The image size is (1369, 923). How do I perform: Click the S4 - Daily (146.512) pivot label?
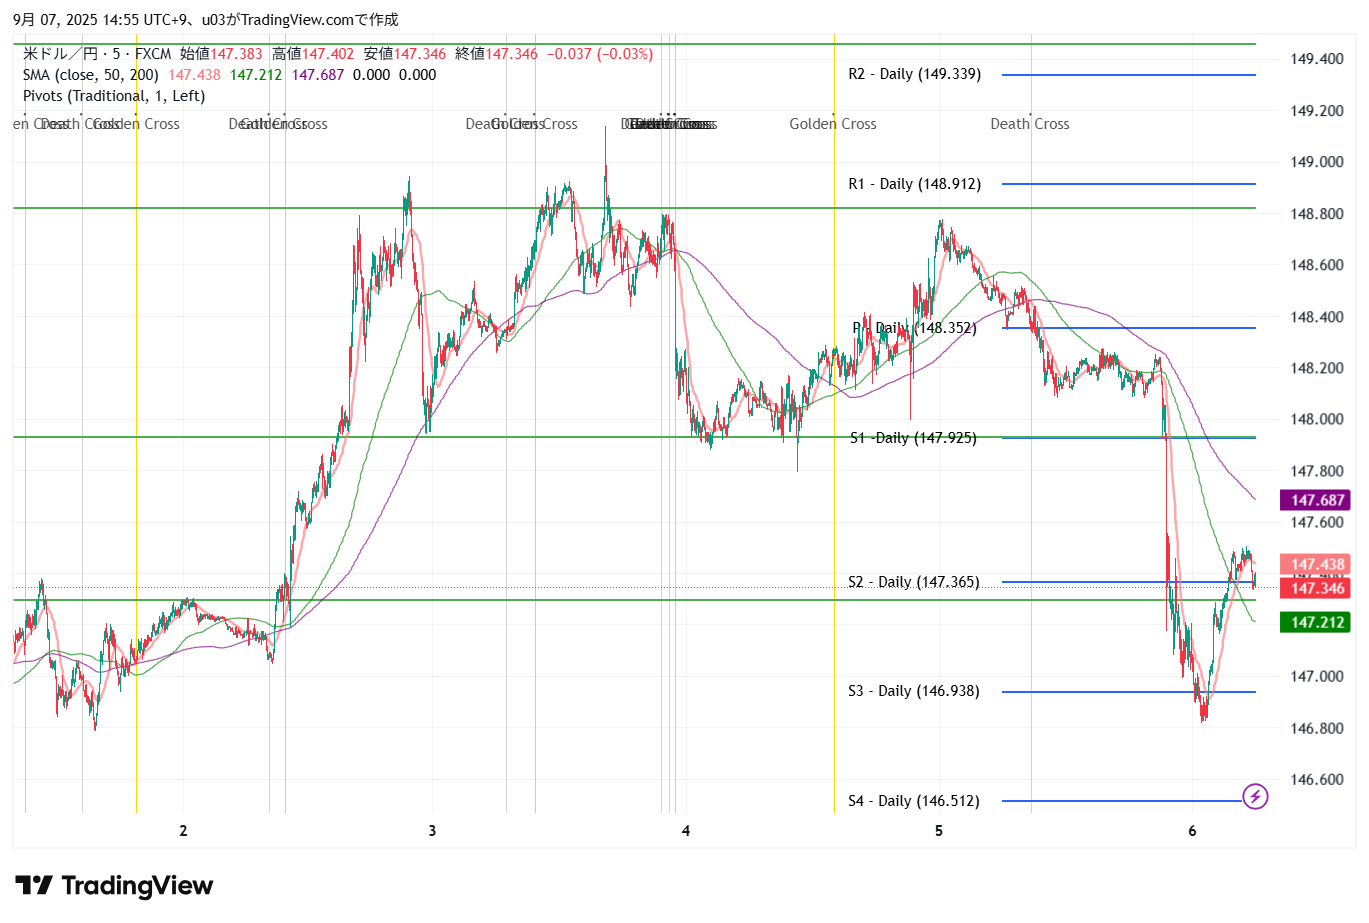(x=913, y=801)
